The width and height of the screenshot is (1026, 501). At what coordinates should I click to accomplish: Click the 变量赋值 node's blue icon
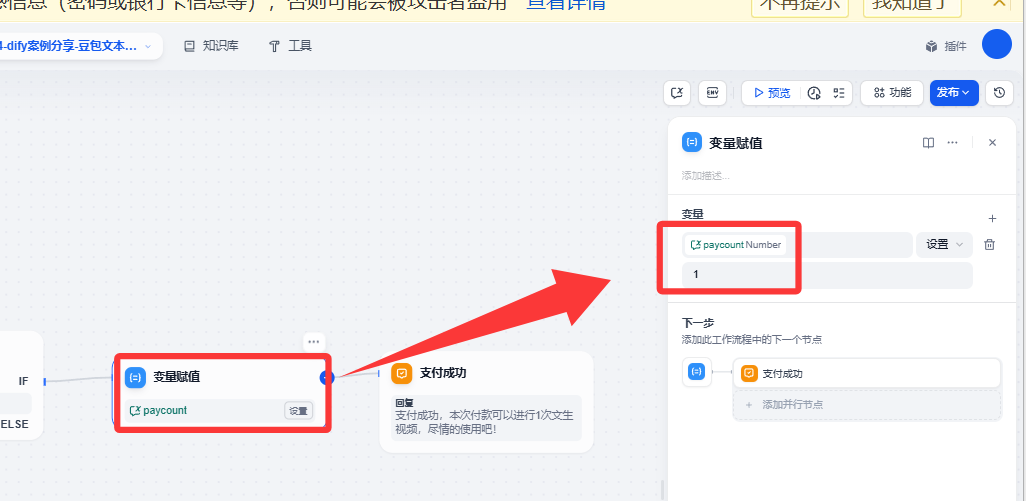(135, 377)
